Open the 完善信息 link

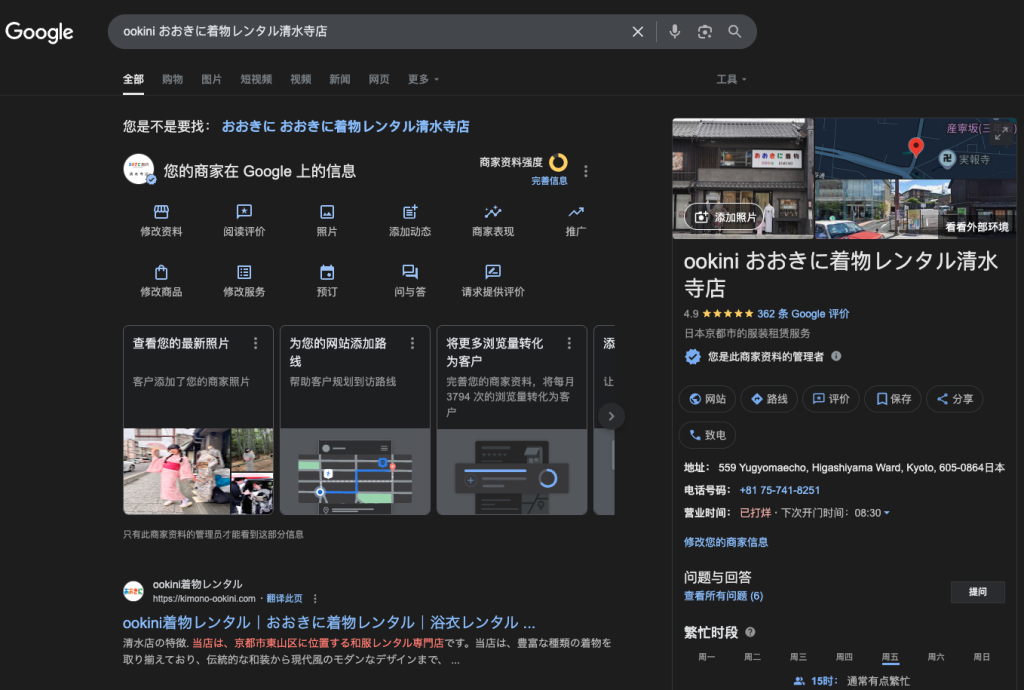pyautogui.click(x=549, y=181)
